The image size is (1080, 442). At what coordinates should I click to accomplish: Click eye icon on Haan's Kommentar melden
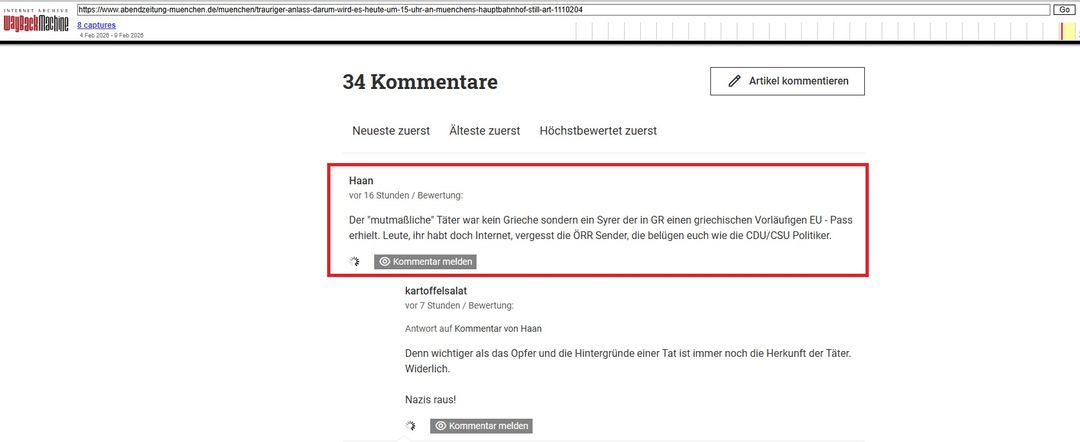385,262
